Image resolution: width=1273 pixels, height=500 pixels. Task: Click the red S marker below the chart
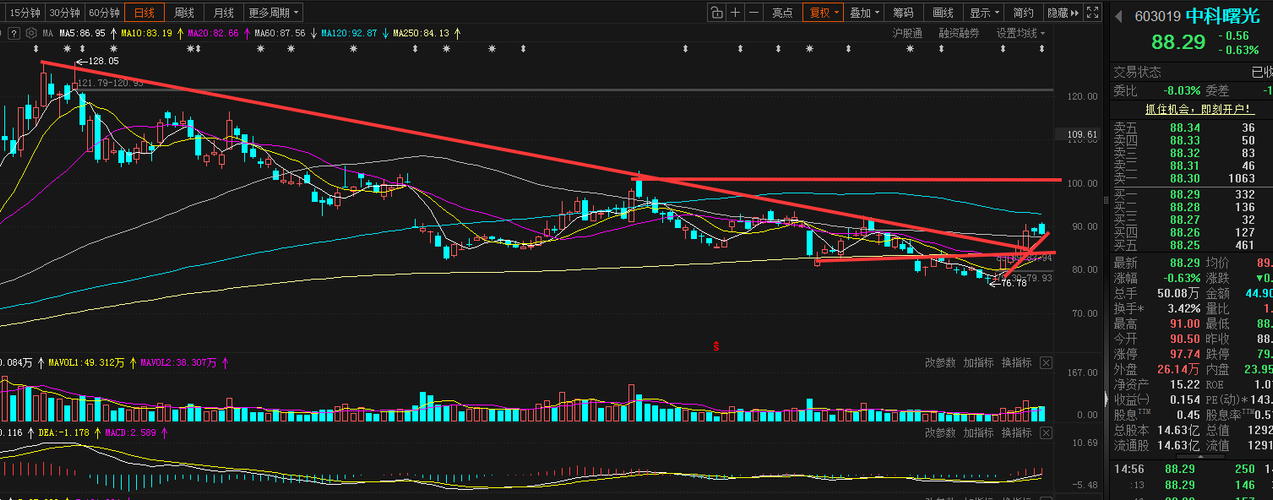(716, 346)
